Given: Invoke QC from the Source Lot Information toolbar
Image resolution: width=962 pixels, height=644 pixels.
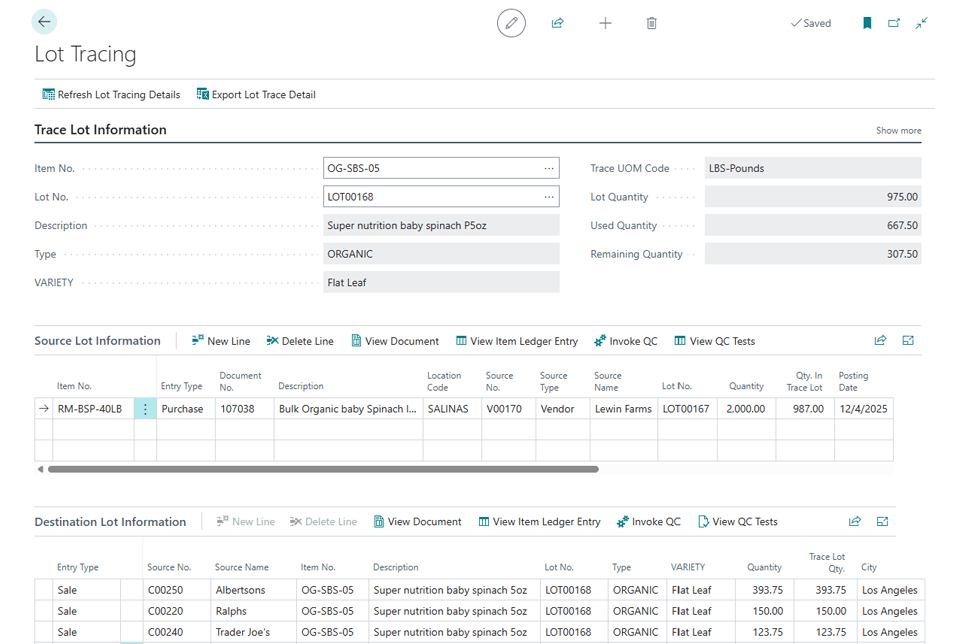Looking at the screenshot, I should point(625,340).
